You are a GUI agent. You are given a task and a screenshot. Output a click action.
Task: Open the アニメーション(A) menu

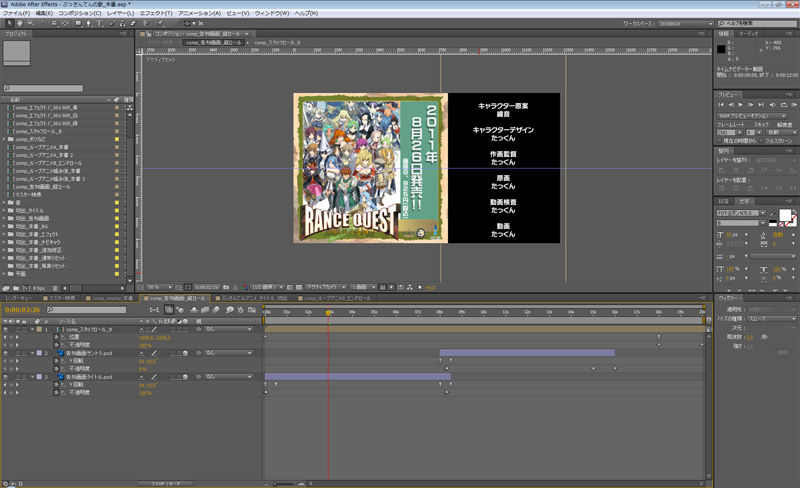click(198, 13)
